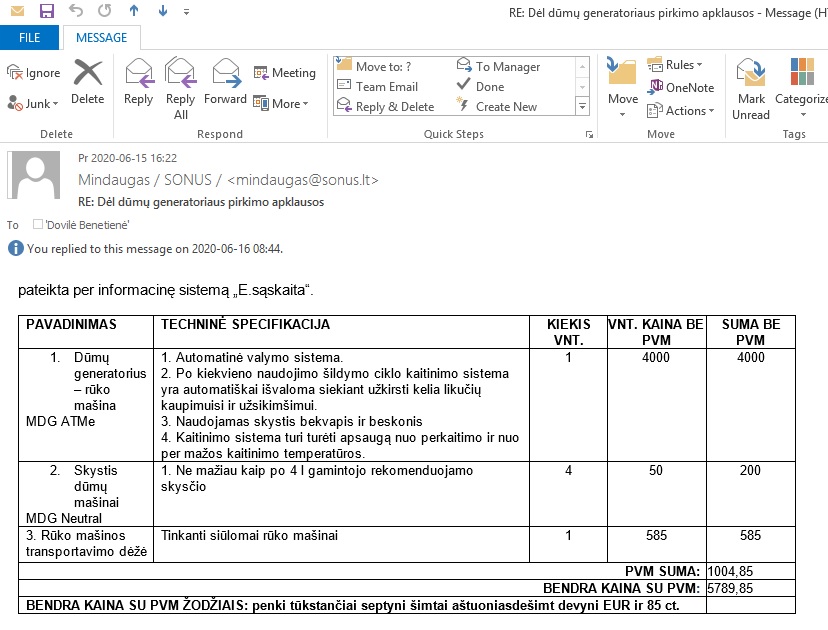The image size is (828, 630).
Task: Expand the Quick Steps gallery list
Action: (x=582, y=107)
